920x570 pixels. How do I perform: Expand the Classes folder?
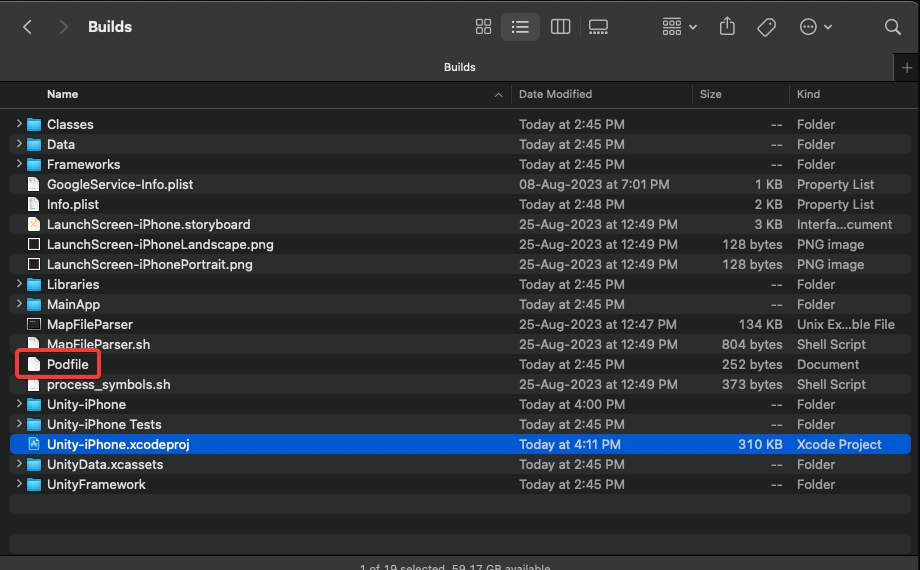[19, 124]
